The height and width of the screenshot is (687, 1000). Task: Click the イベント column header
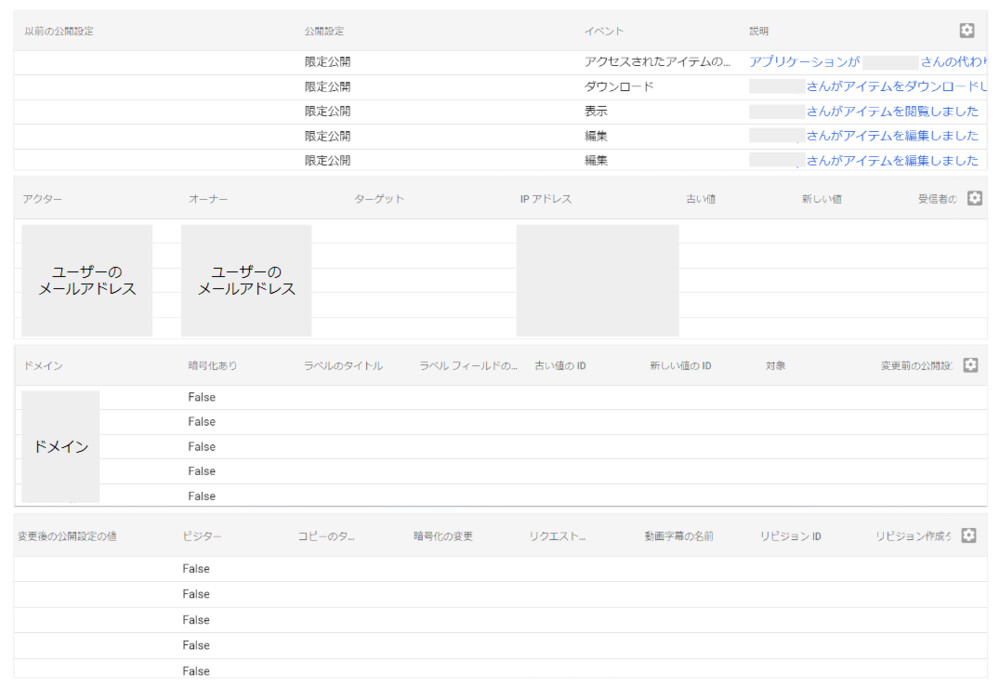point(604,32)
